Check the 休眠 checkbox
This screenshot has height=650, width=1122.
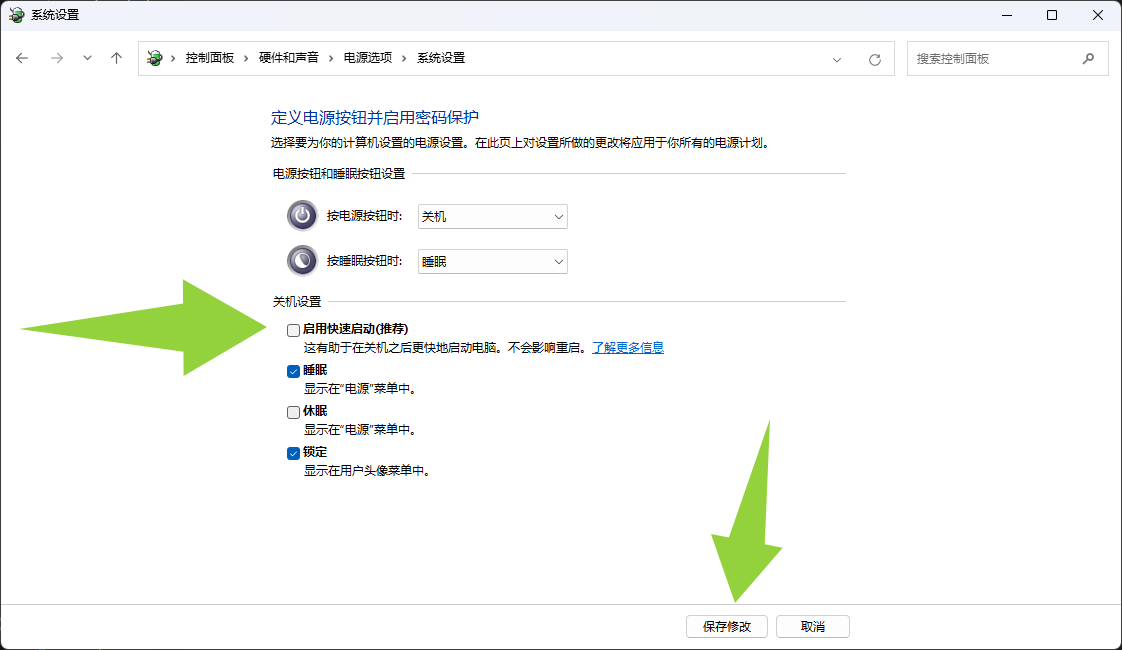click(x=293, y=412)
